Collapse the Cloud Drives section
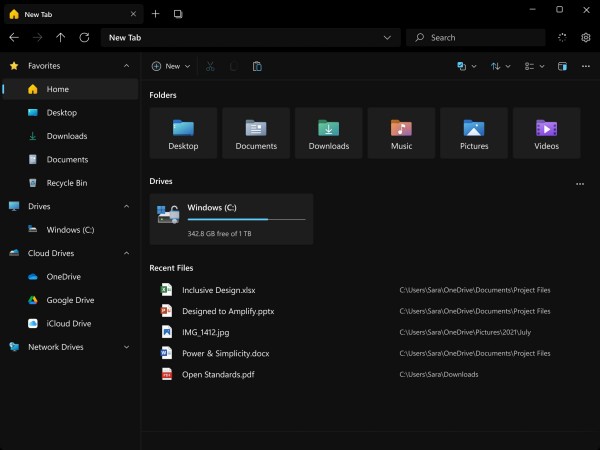 pos(126,253)
